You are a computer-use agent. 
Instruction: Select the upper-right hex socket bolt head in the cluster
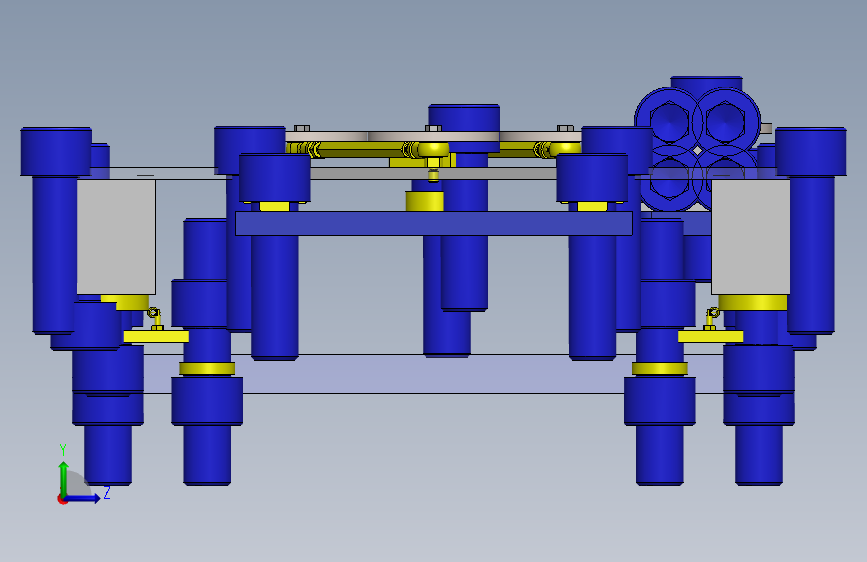[725, 121]
